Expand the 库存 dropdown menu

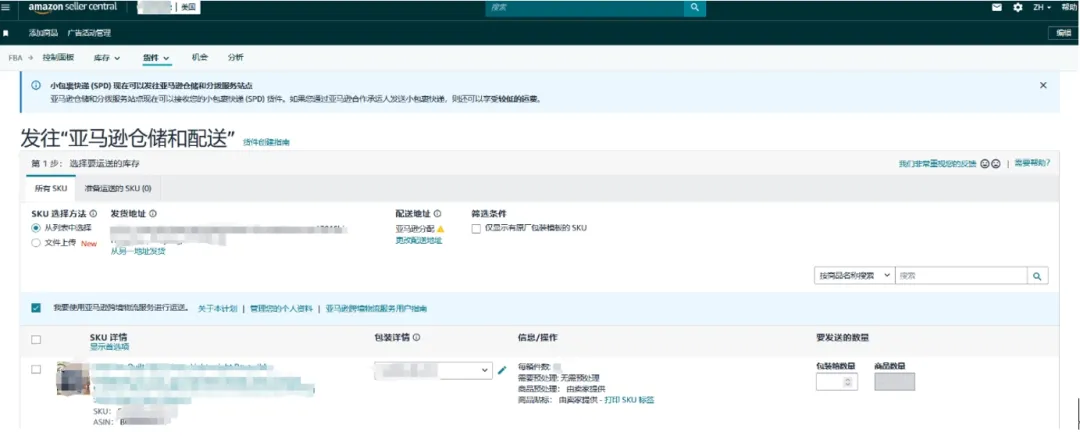click(x=107, y=58)
